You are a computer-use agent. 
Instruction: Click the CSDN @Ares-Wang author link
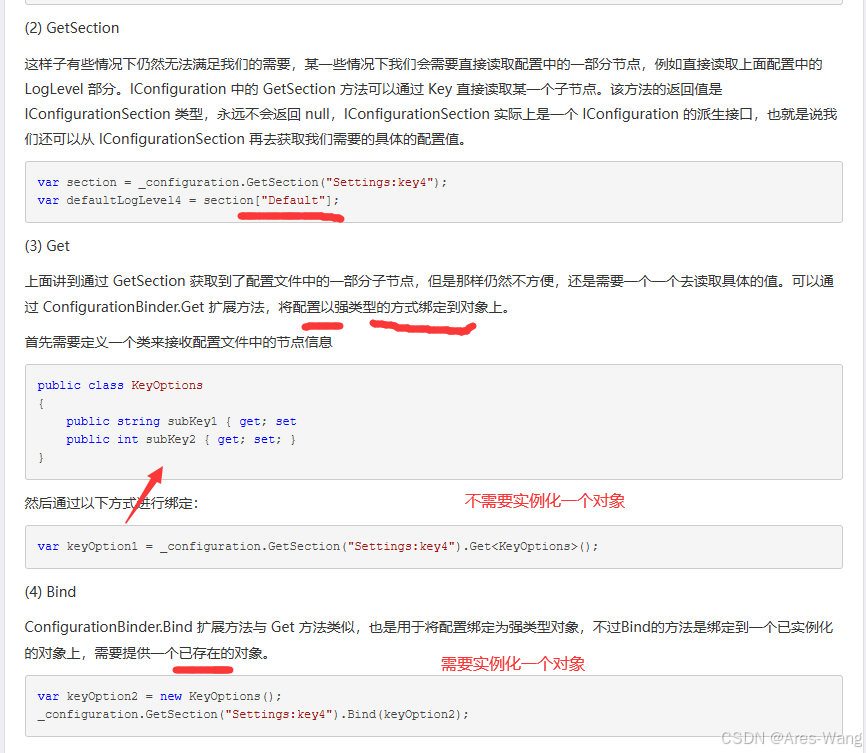point(793,736)
